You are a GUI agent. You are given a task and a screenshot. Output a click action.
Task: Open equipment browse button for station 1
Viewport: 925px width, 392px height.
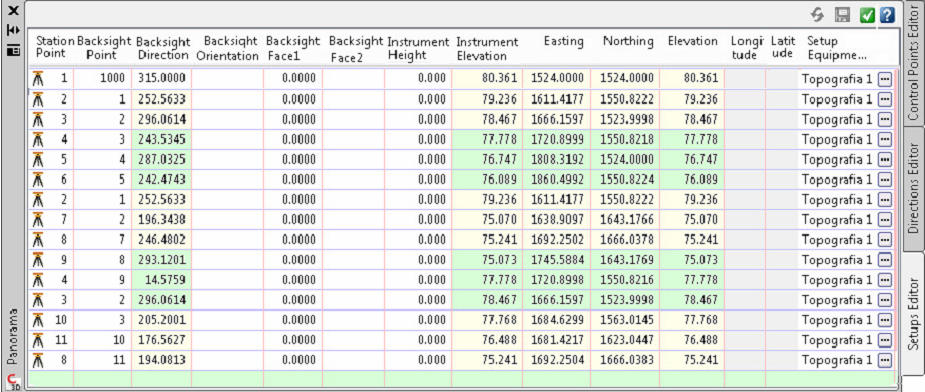pyautogui.click(x=884, y=79)
